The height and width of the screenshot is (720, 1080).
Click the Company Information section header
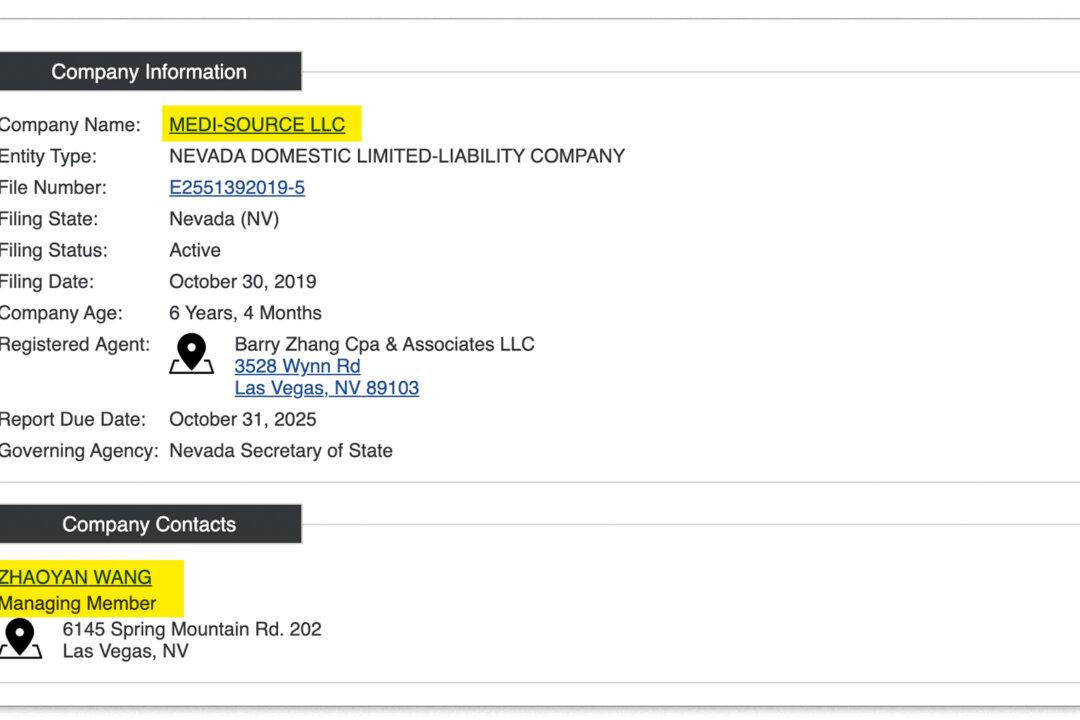[x=149, y=71]
